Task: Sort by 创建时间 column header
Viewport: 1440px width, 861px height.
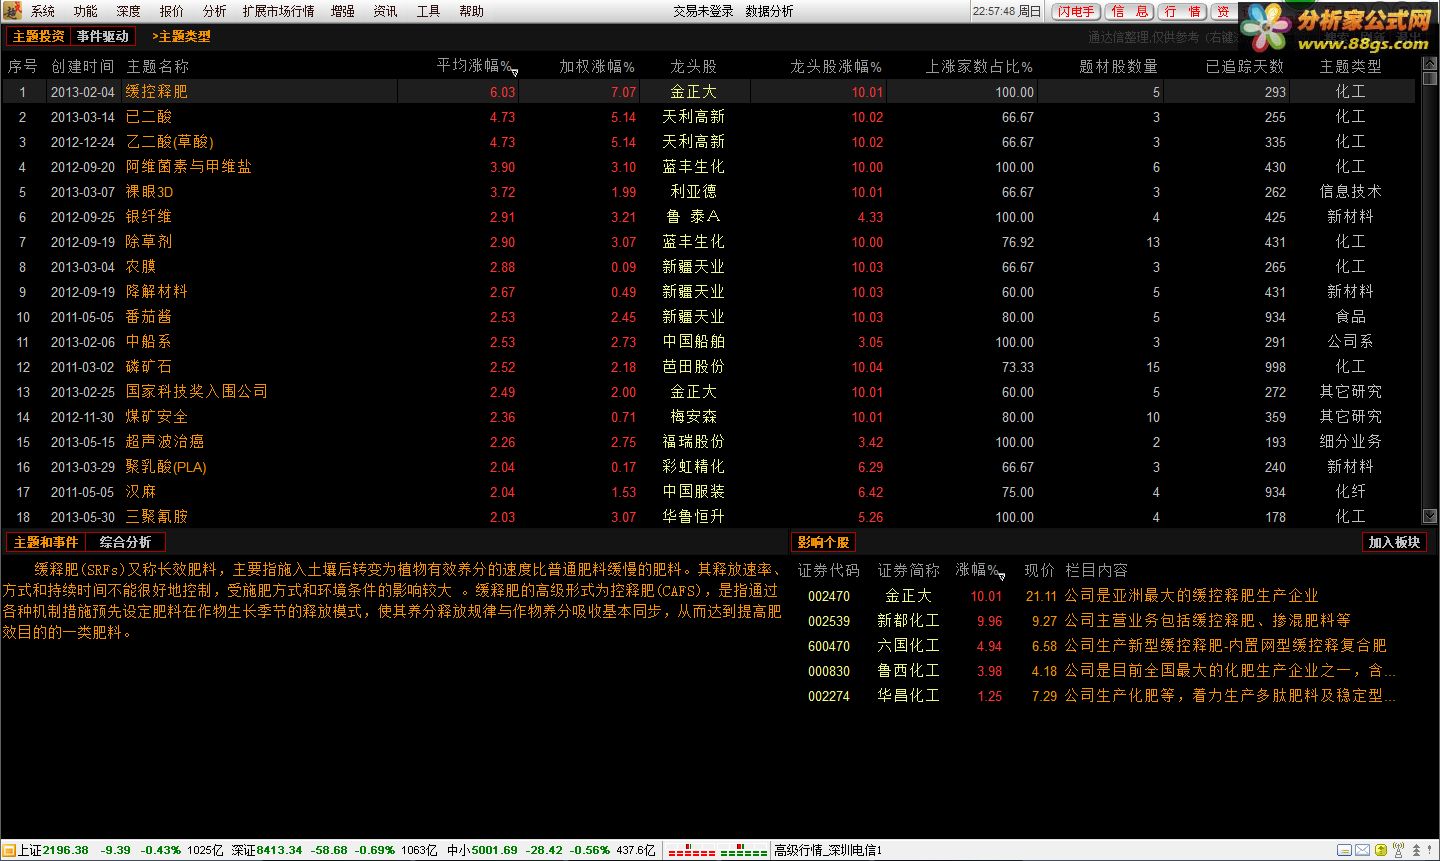Action: [83, 66]
